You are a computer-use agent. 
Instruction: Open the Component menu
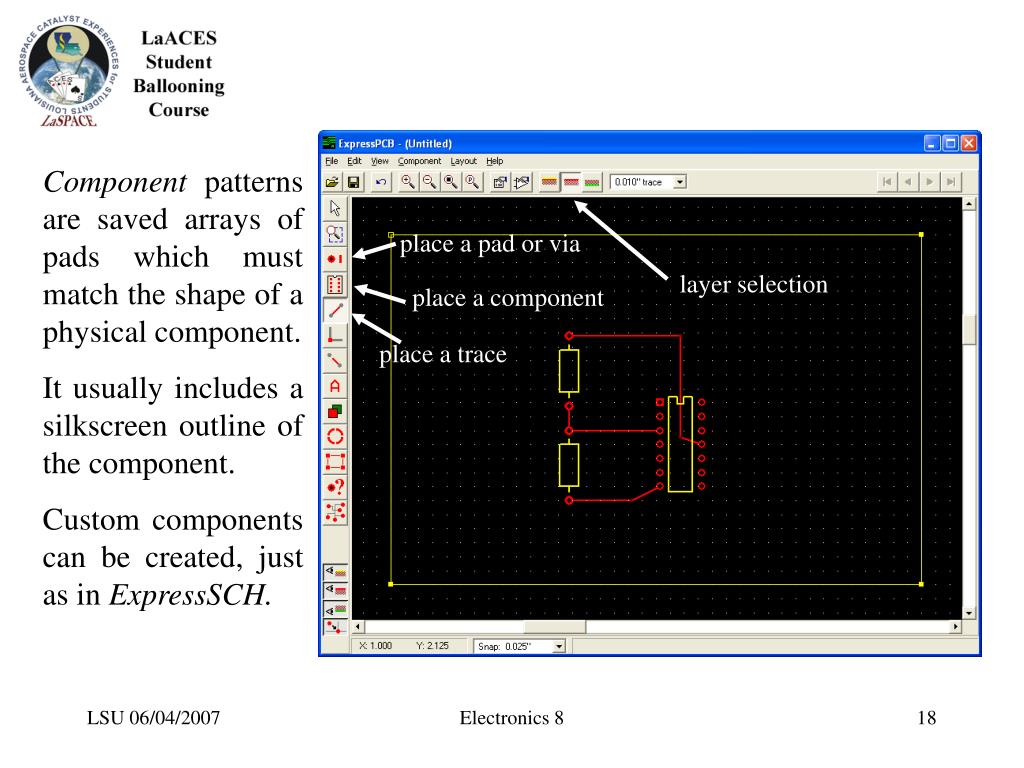pyautogui.click(x=419, y=161)
